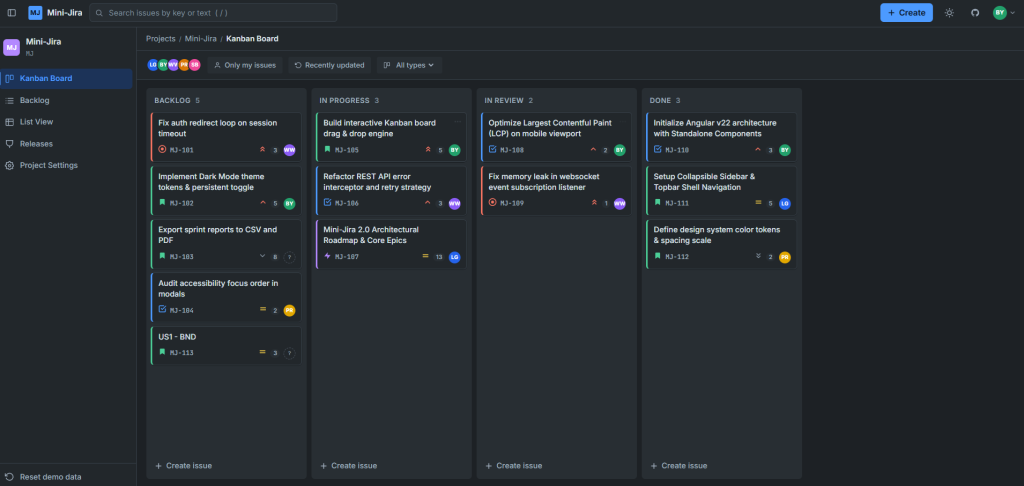The width and height of the screenshot is (1024, 486).
Task: Click unassigned avatar on MJ-103
Action: [289, 257]
